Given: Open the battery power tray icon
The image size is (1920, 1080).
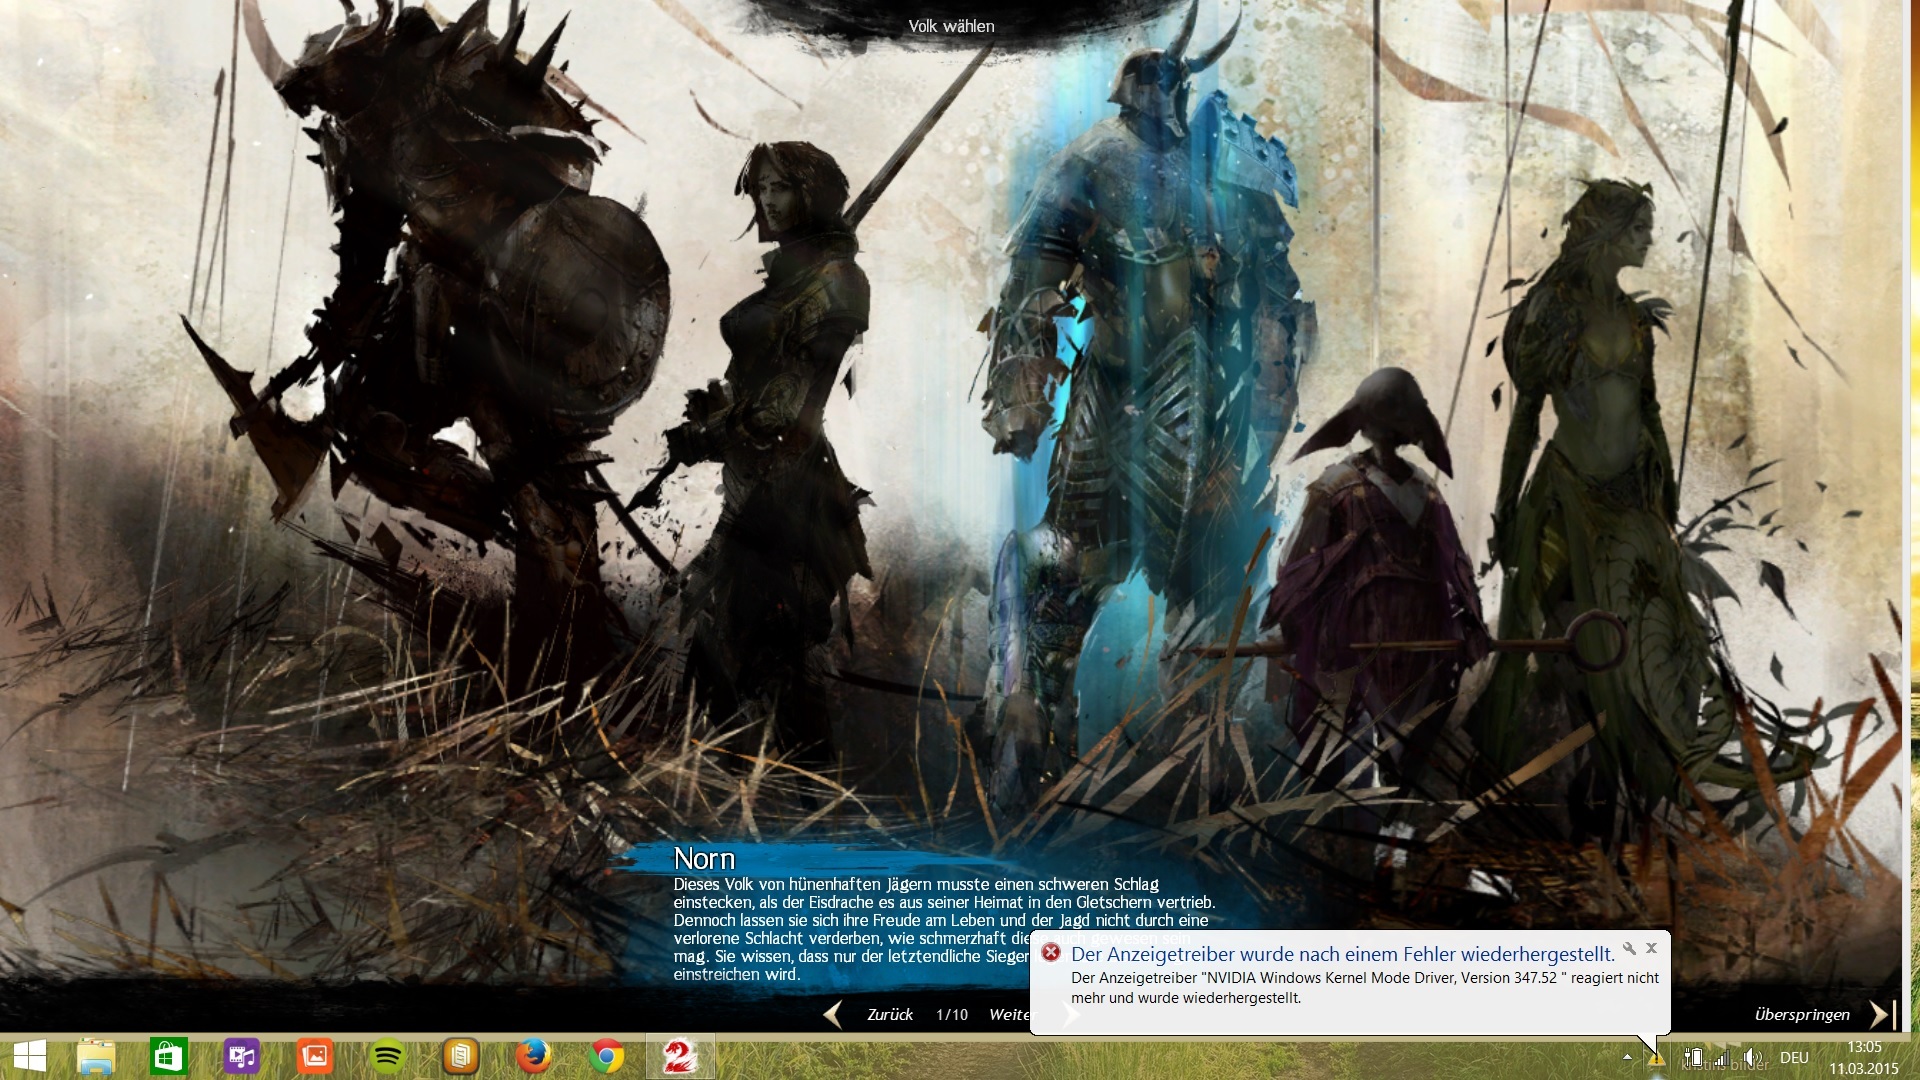Looking at the screenshot, I should 1693,1057.
